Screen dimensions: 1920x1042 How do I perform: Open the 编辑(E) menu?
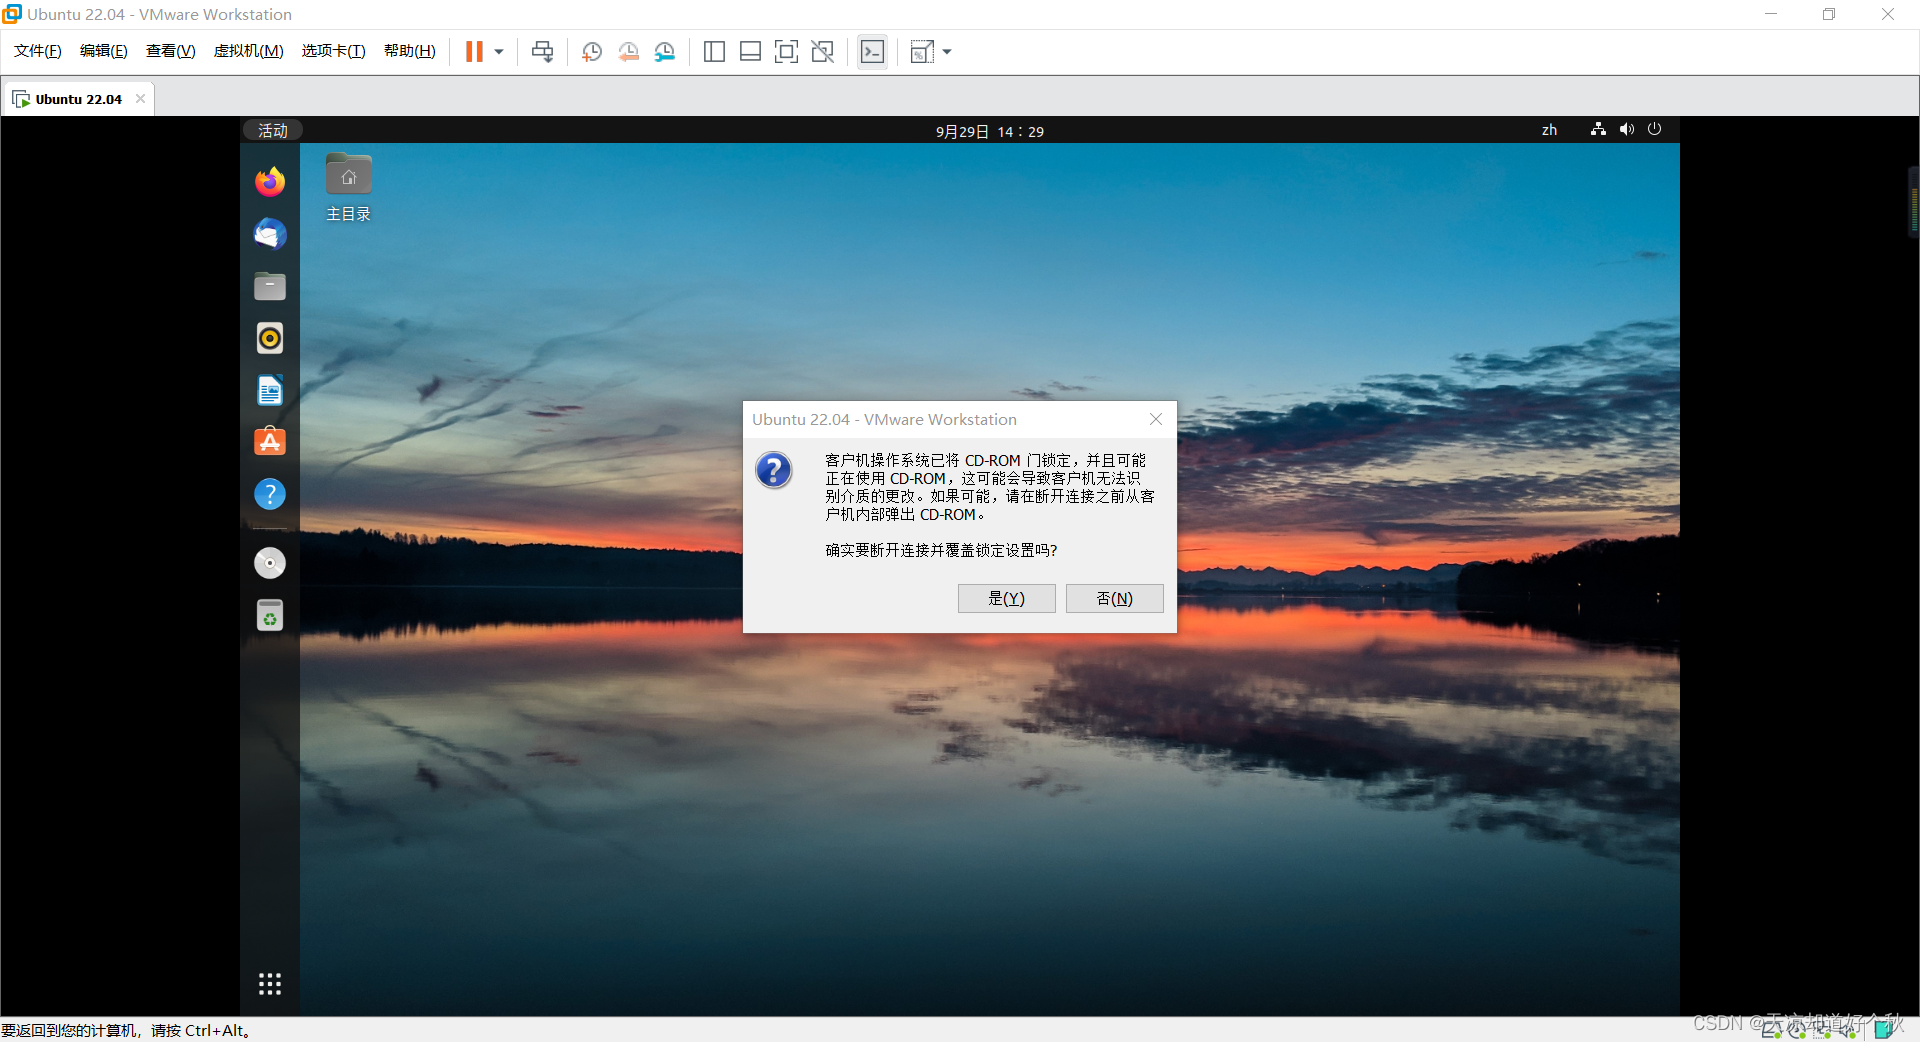coord(104,51)
